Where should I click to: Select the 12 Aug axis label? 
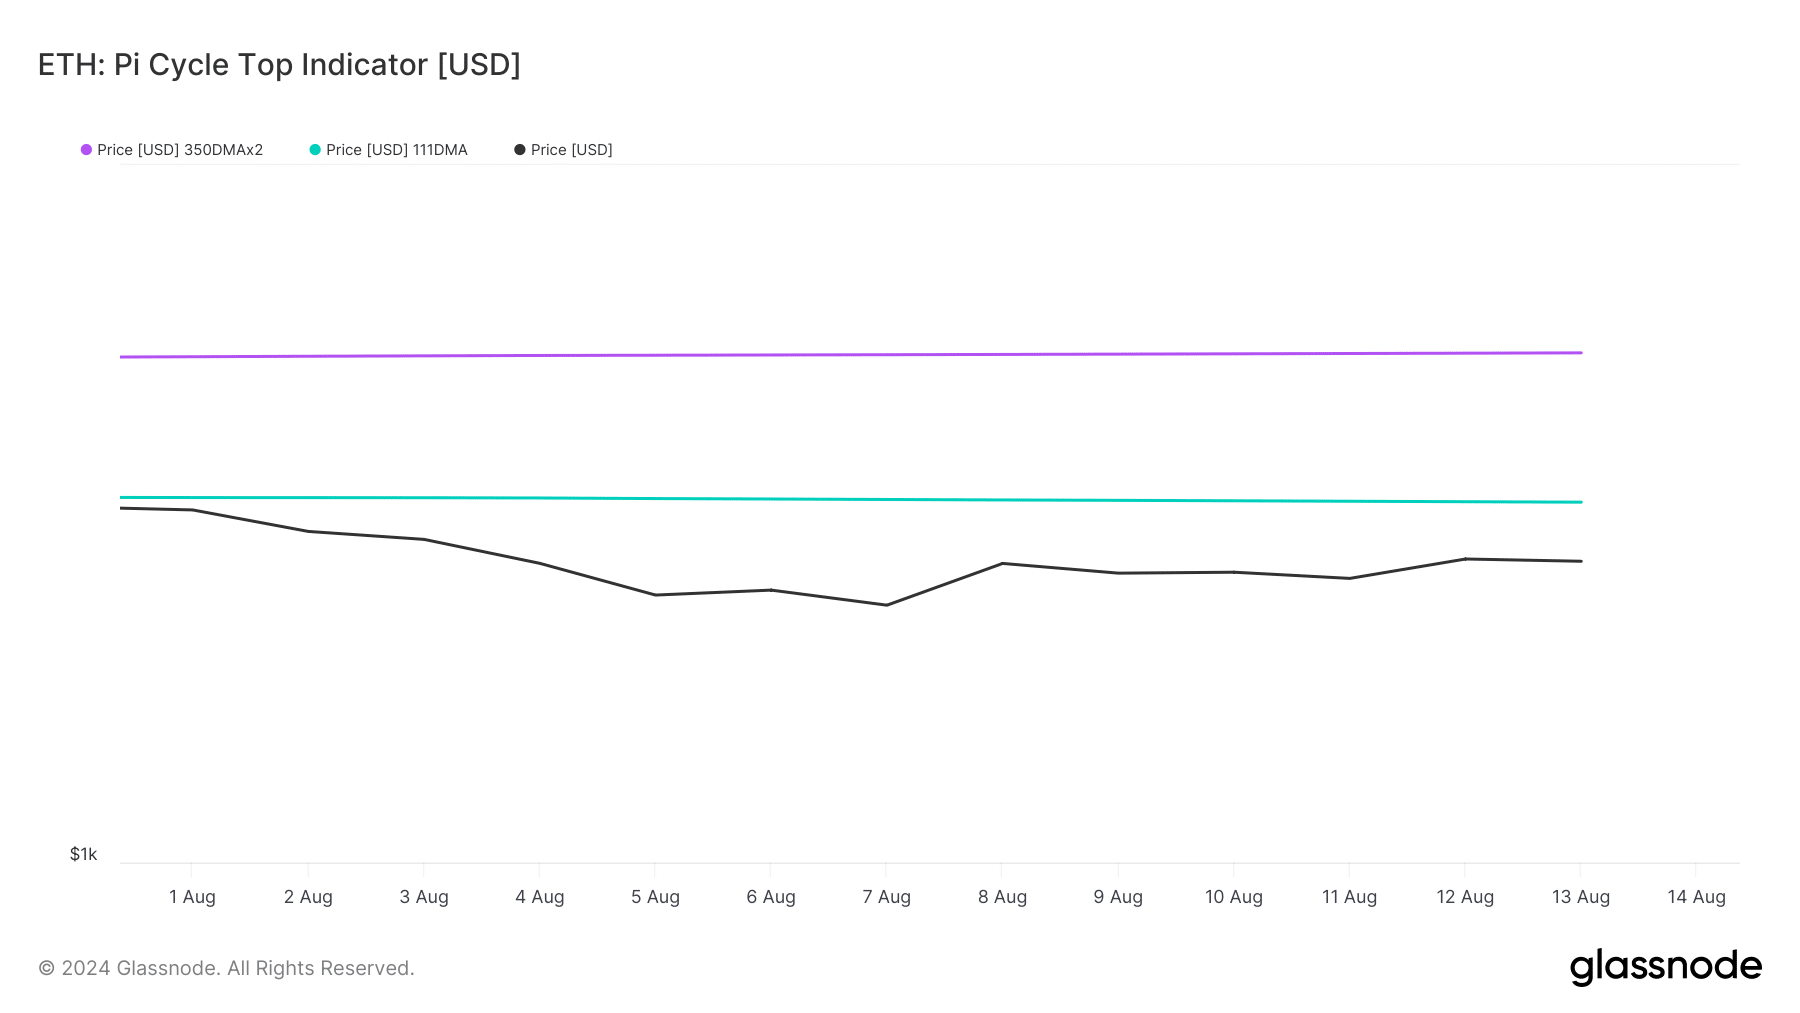point(1465,897)
